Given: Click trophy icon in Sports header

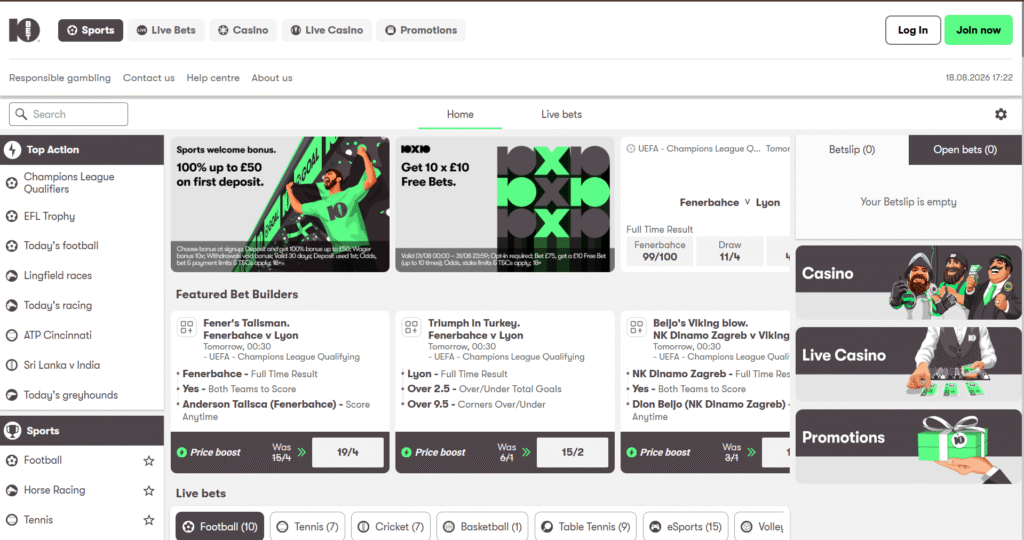Looking at the screenshot, I should click(x=12, y=431).
